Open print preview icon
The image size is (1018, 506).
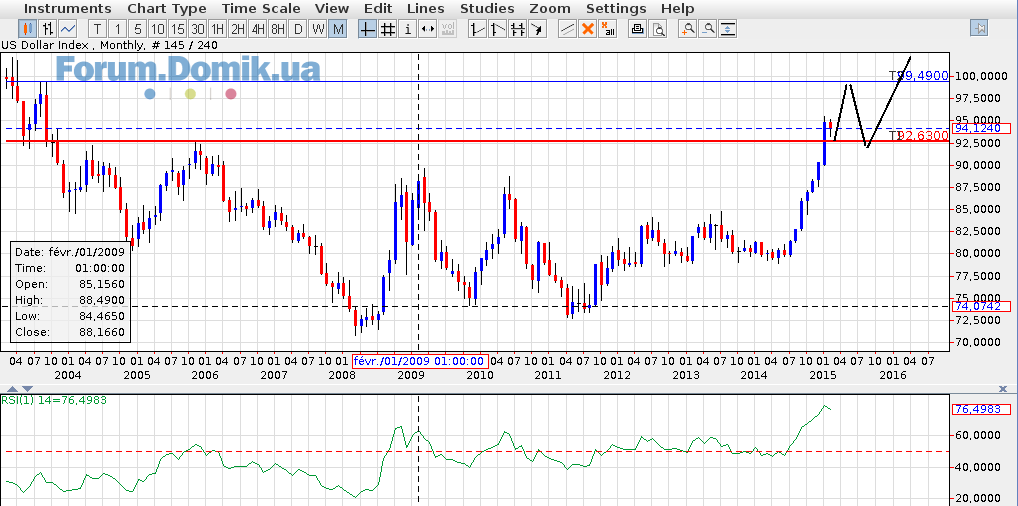point(658,29)
